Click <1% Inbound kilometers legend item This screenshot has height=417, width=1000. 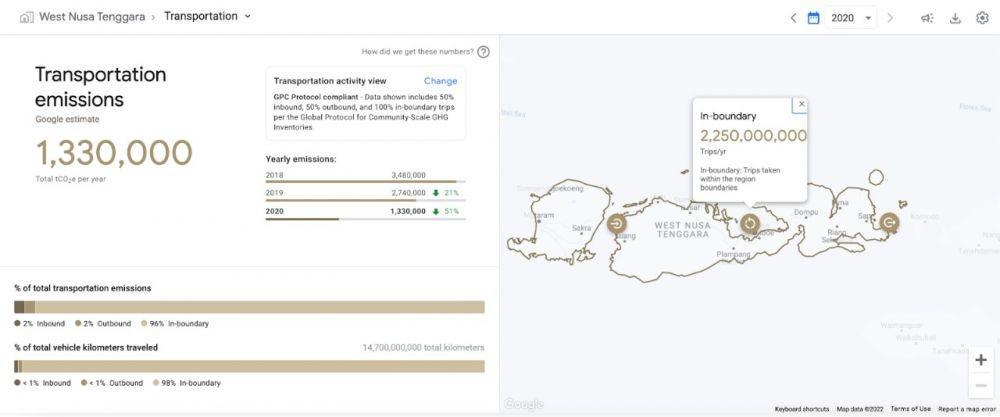tap(43, 383)
